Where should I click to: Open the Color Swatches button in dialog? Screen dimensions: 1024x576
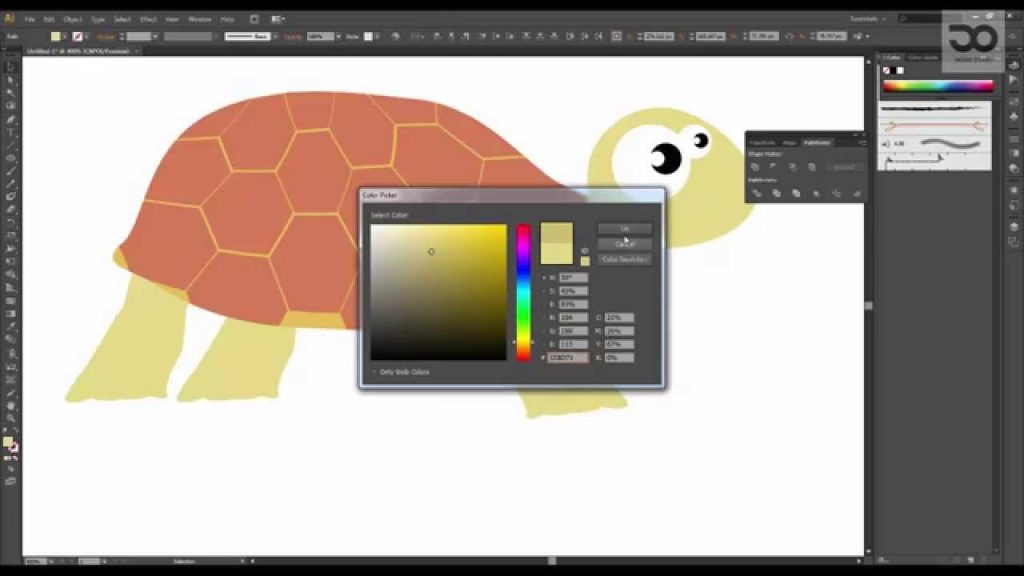625,260
